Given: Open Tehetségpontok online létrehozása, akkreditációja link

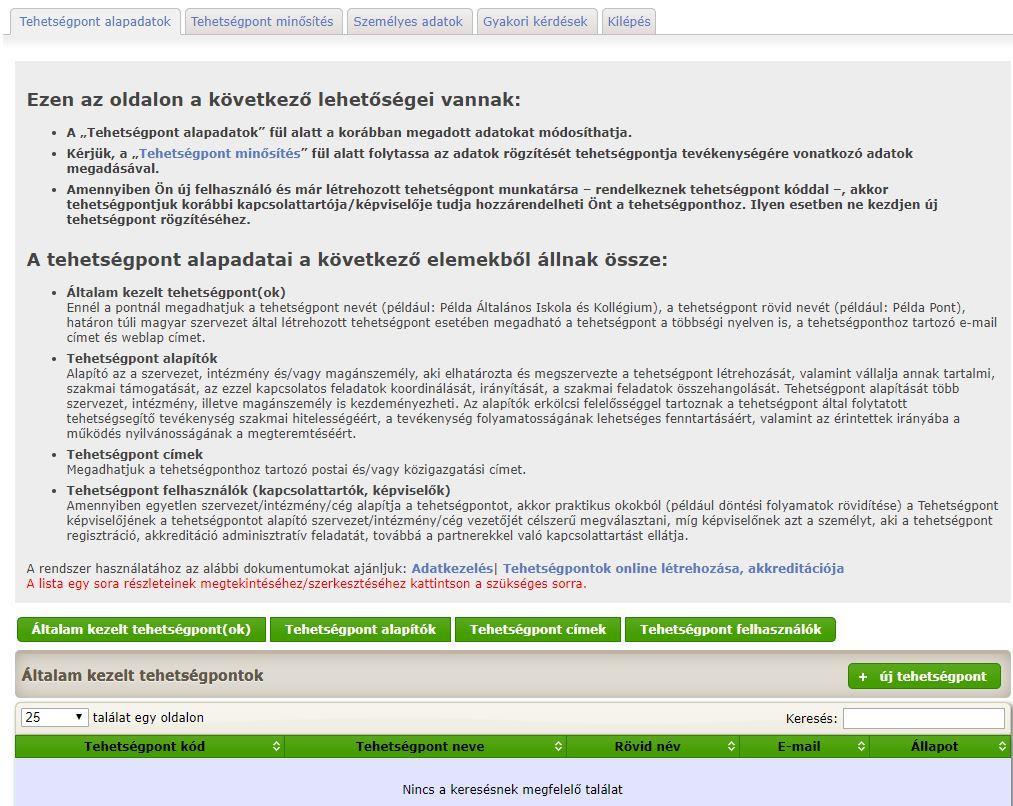Looking at the screenshot, I should pos(673,568).
